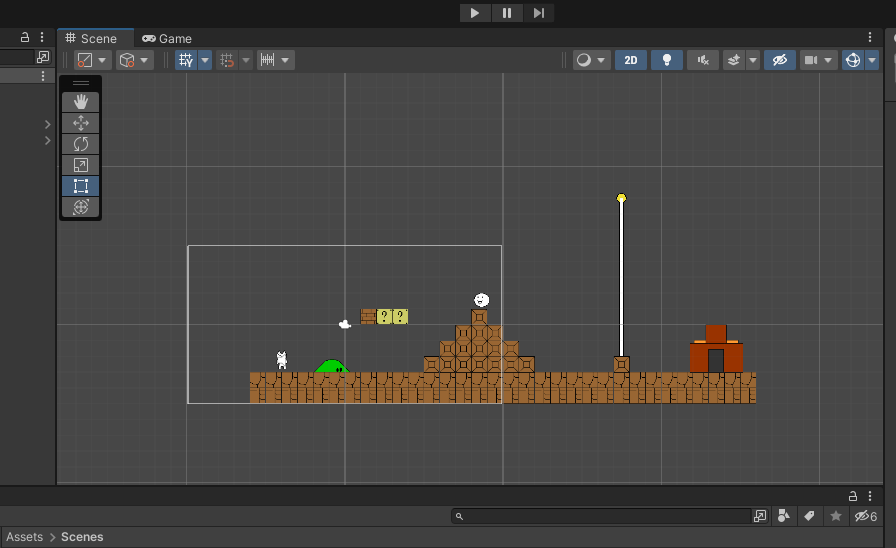Select the Move tool
Screen dimensions: 896x548
(81, 123)
